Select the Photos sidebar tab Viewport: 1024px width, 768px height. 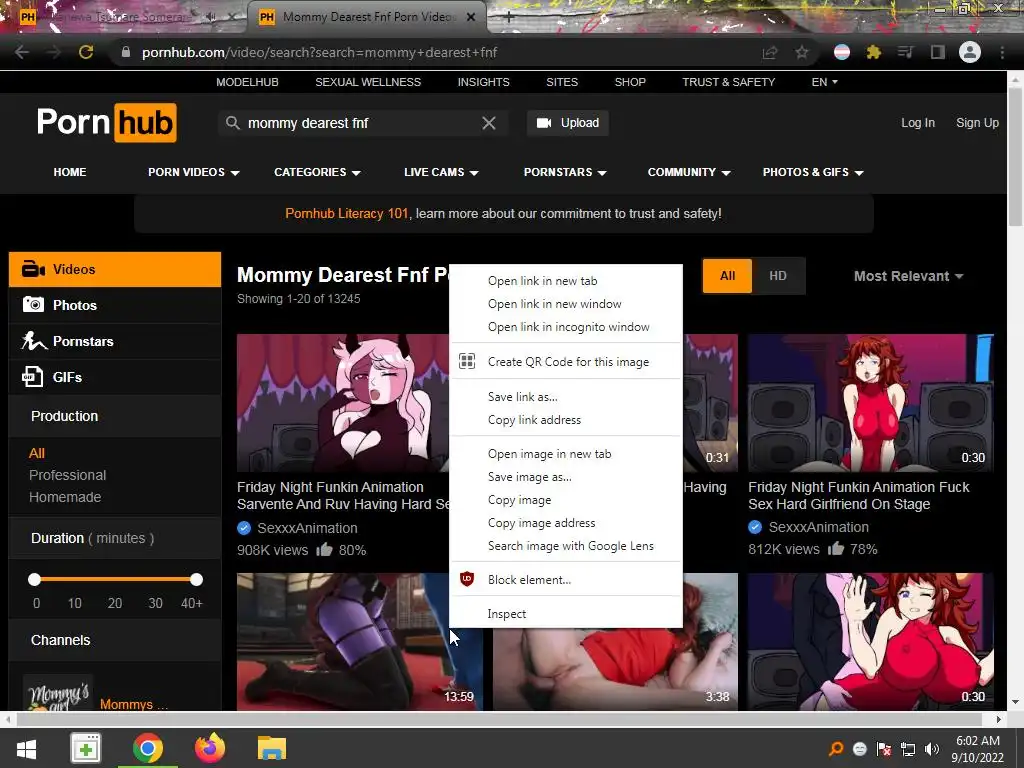pos(115,305)
